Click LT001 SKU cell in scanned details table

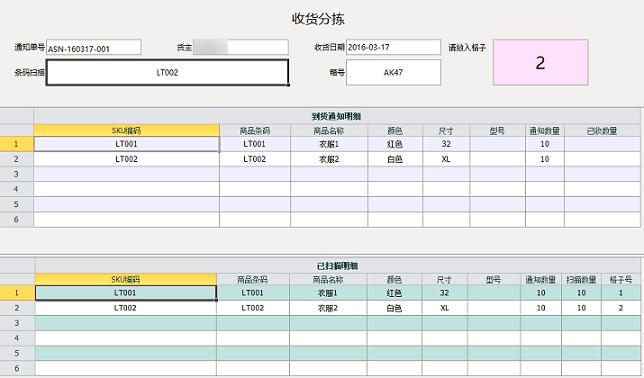tap(126, 293)
